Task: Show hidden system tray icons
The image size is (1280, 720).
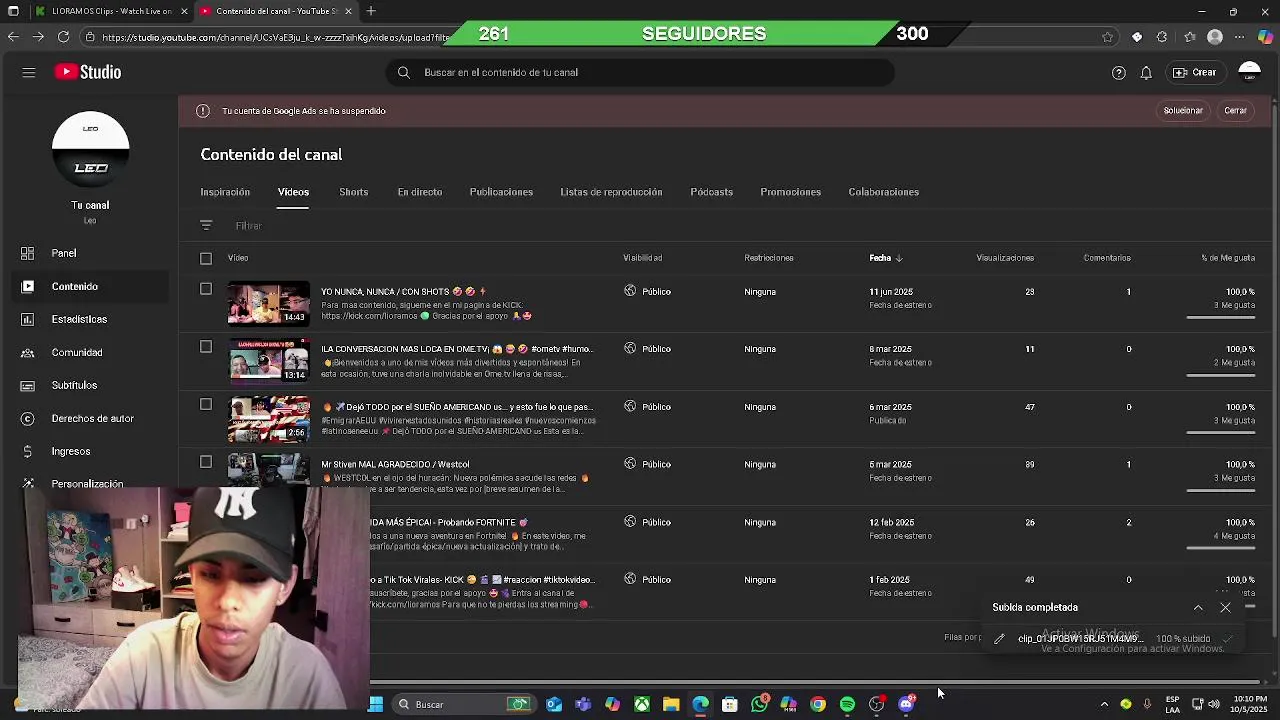Action: 1104,704
